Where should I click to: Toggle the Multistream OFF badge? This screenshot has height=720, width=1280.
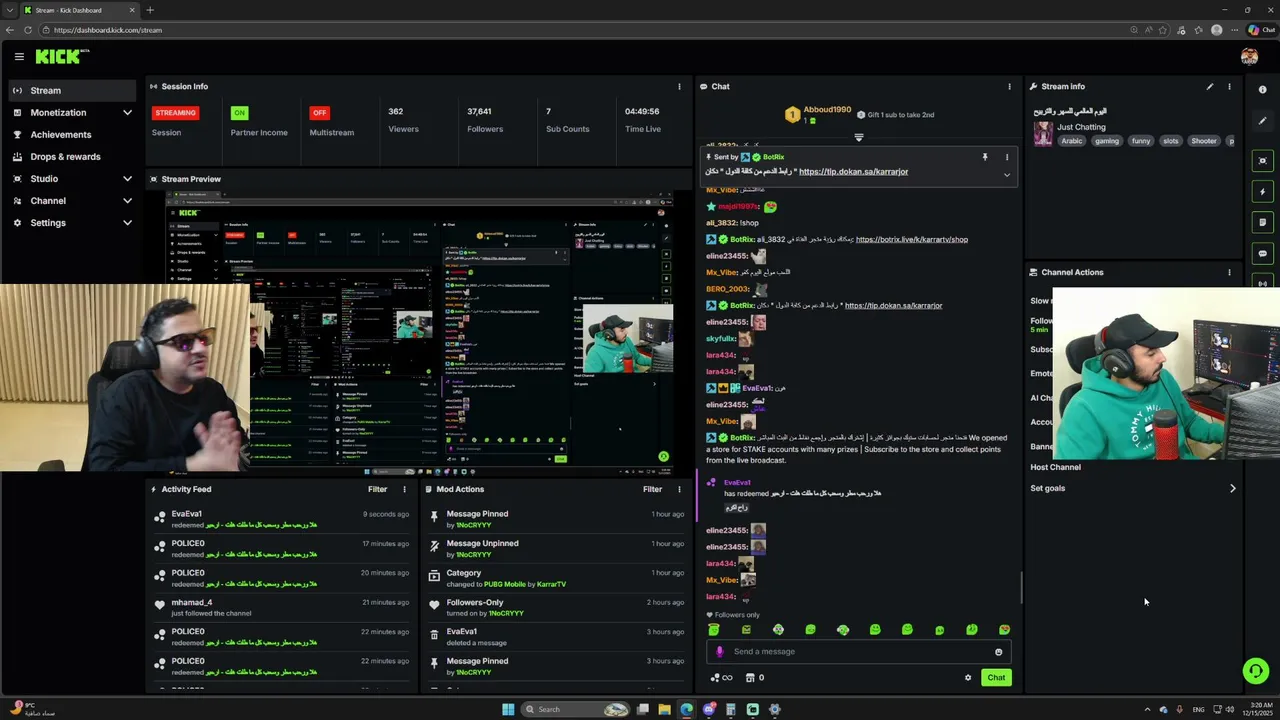[319, 113]
